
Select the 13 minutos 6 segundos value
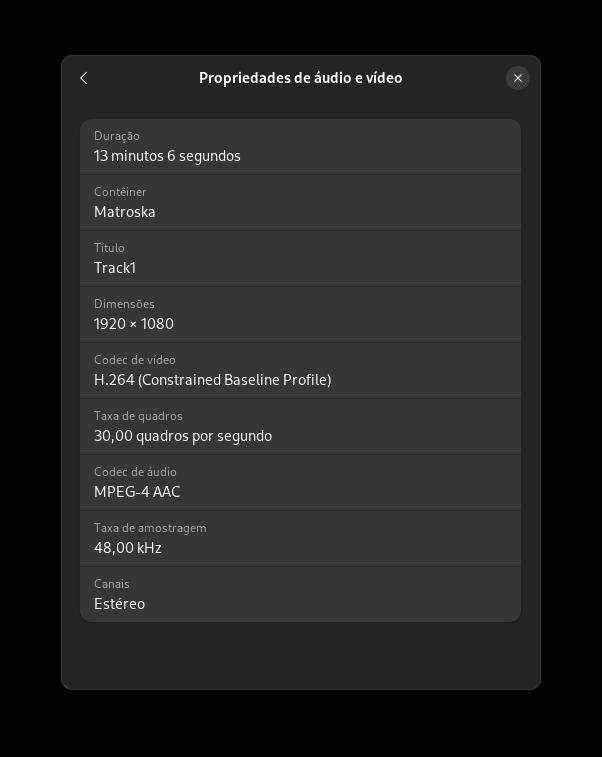[x=167, y=156]
